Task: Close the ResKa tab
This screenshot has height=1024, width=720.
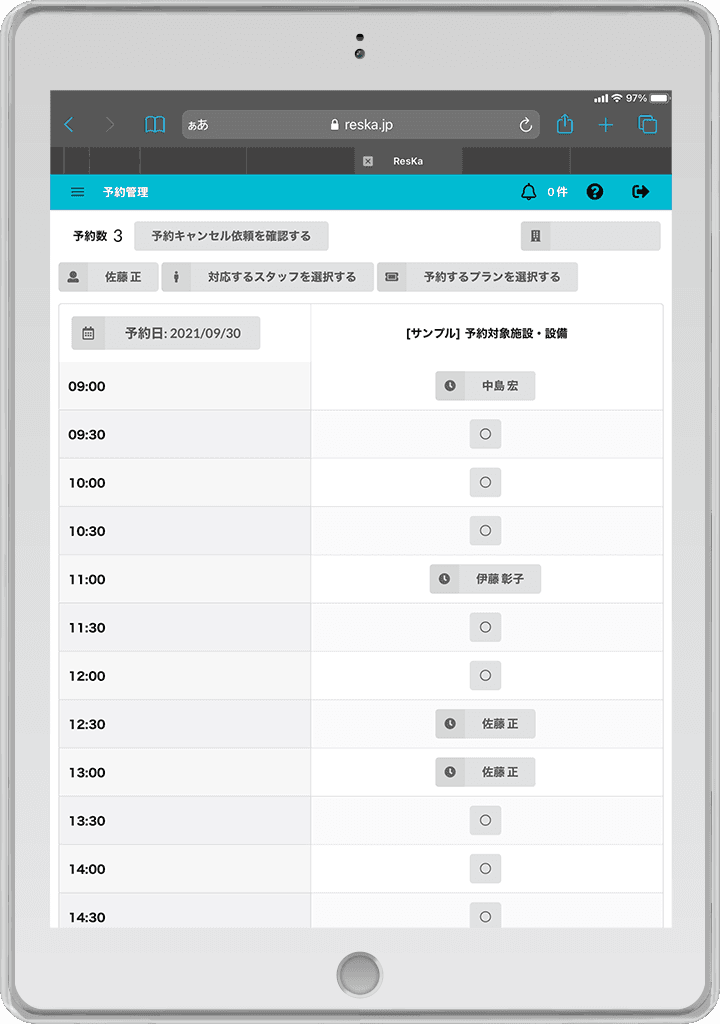Action: pos(368,161)
